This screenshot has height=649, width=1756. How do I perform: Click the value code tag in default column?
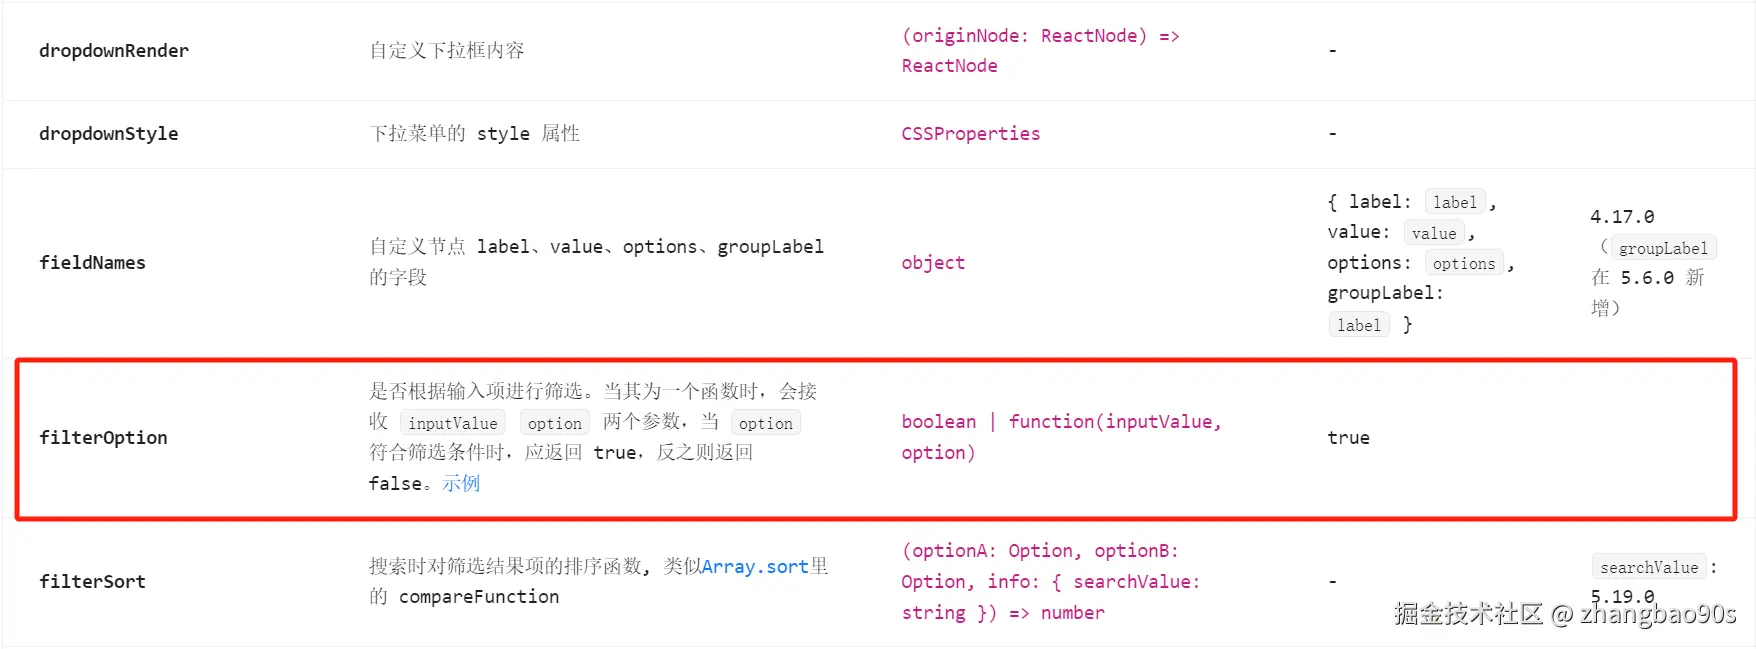click(x=1433, y=233)
